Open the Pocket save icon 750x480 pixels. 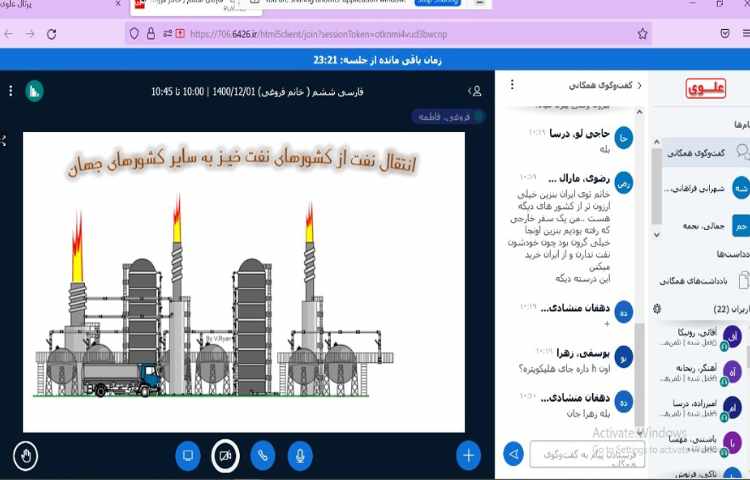click(725, 33)
